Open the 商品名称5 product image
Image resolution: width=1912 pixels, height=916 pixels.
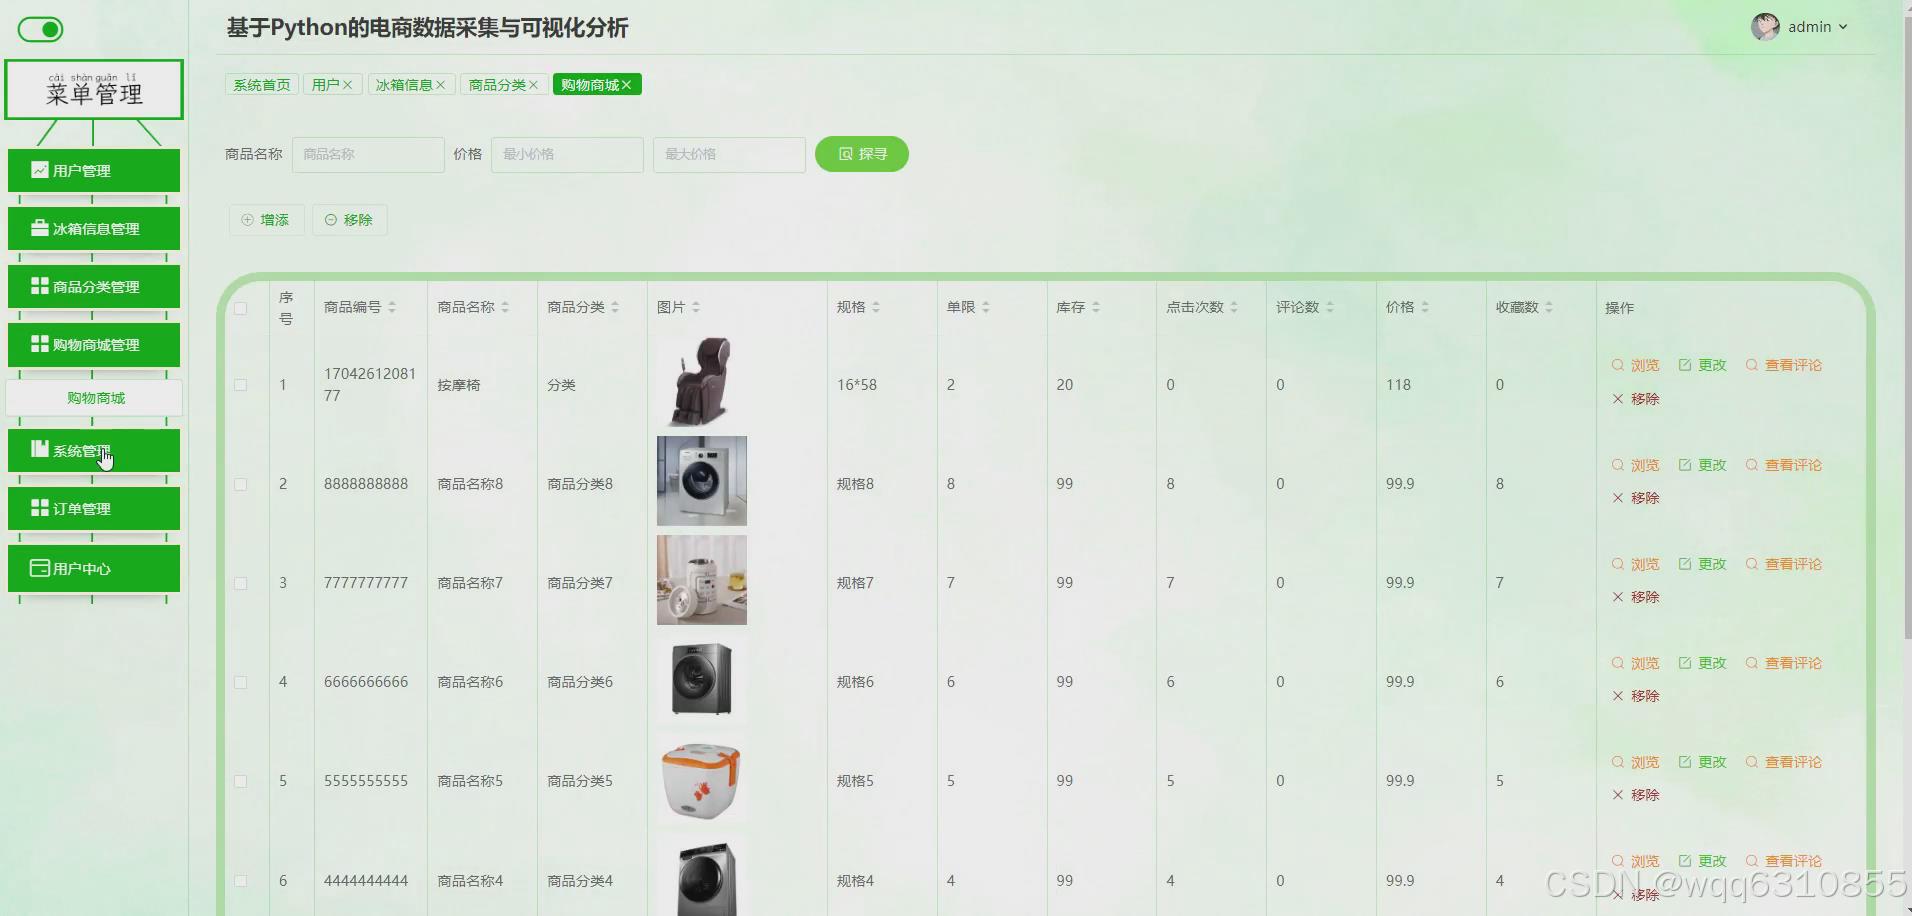702,778
